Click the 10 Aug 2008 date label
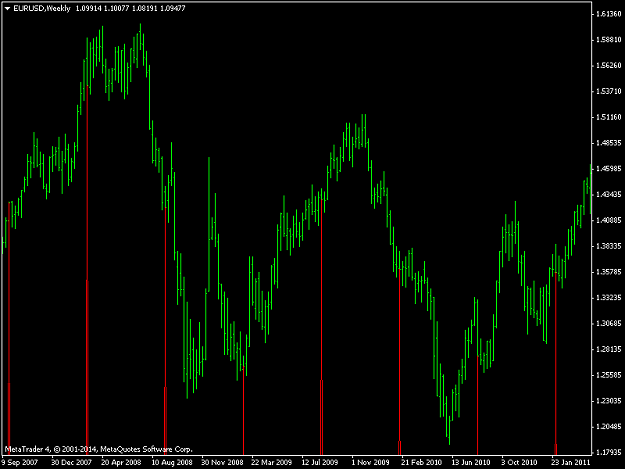Viewport: 625px width, 469px height. pyautogui.click(x=172, y=462)
